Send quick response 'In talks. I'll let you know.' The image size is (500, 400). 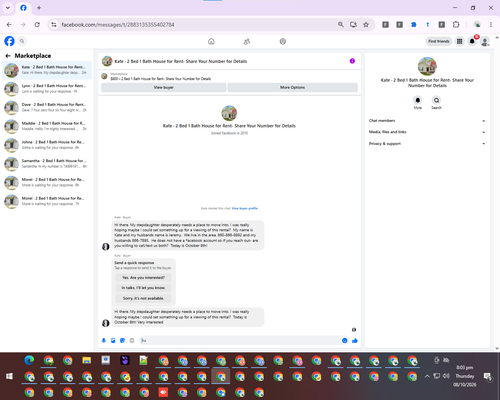coord(143,288)
